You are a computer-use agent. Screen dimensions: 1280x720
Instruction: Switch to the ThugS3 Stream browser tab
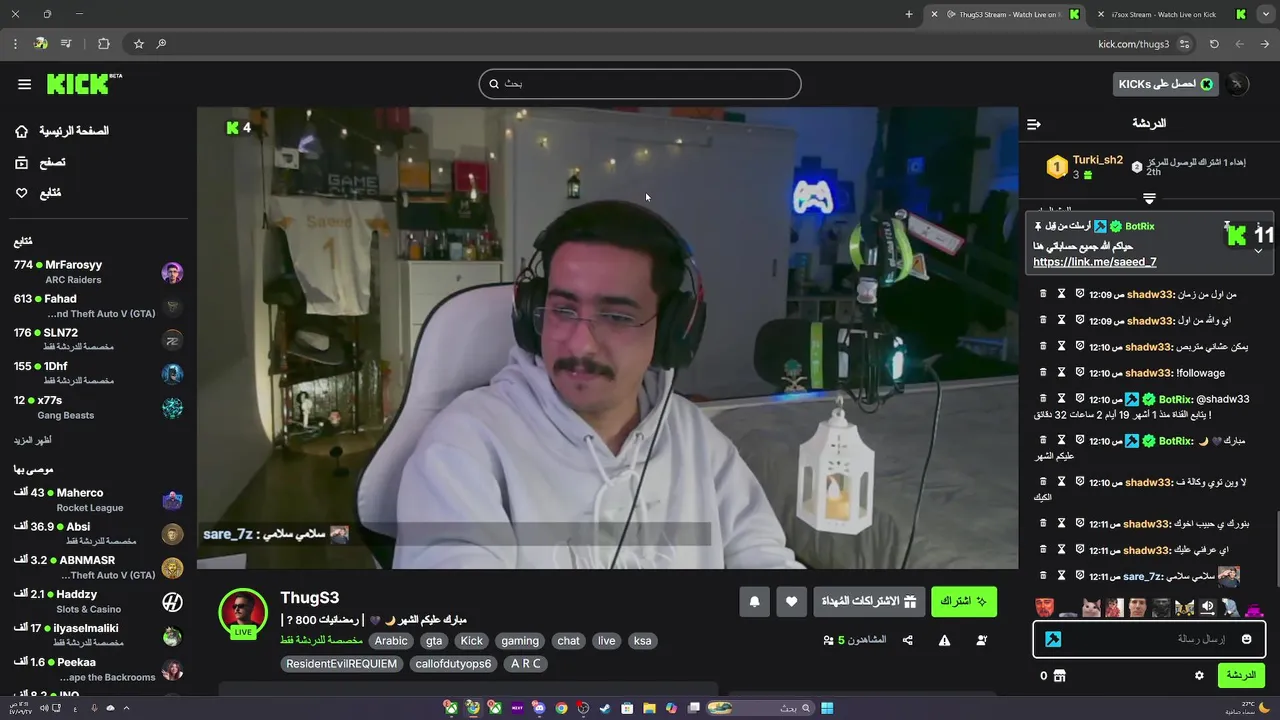[1006, 14]
